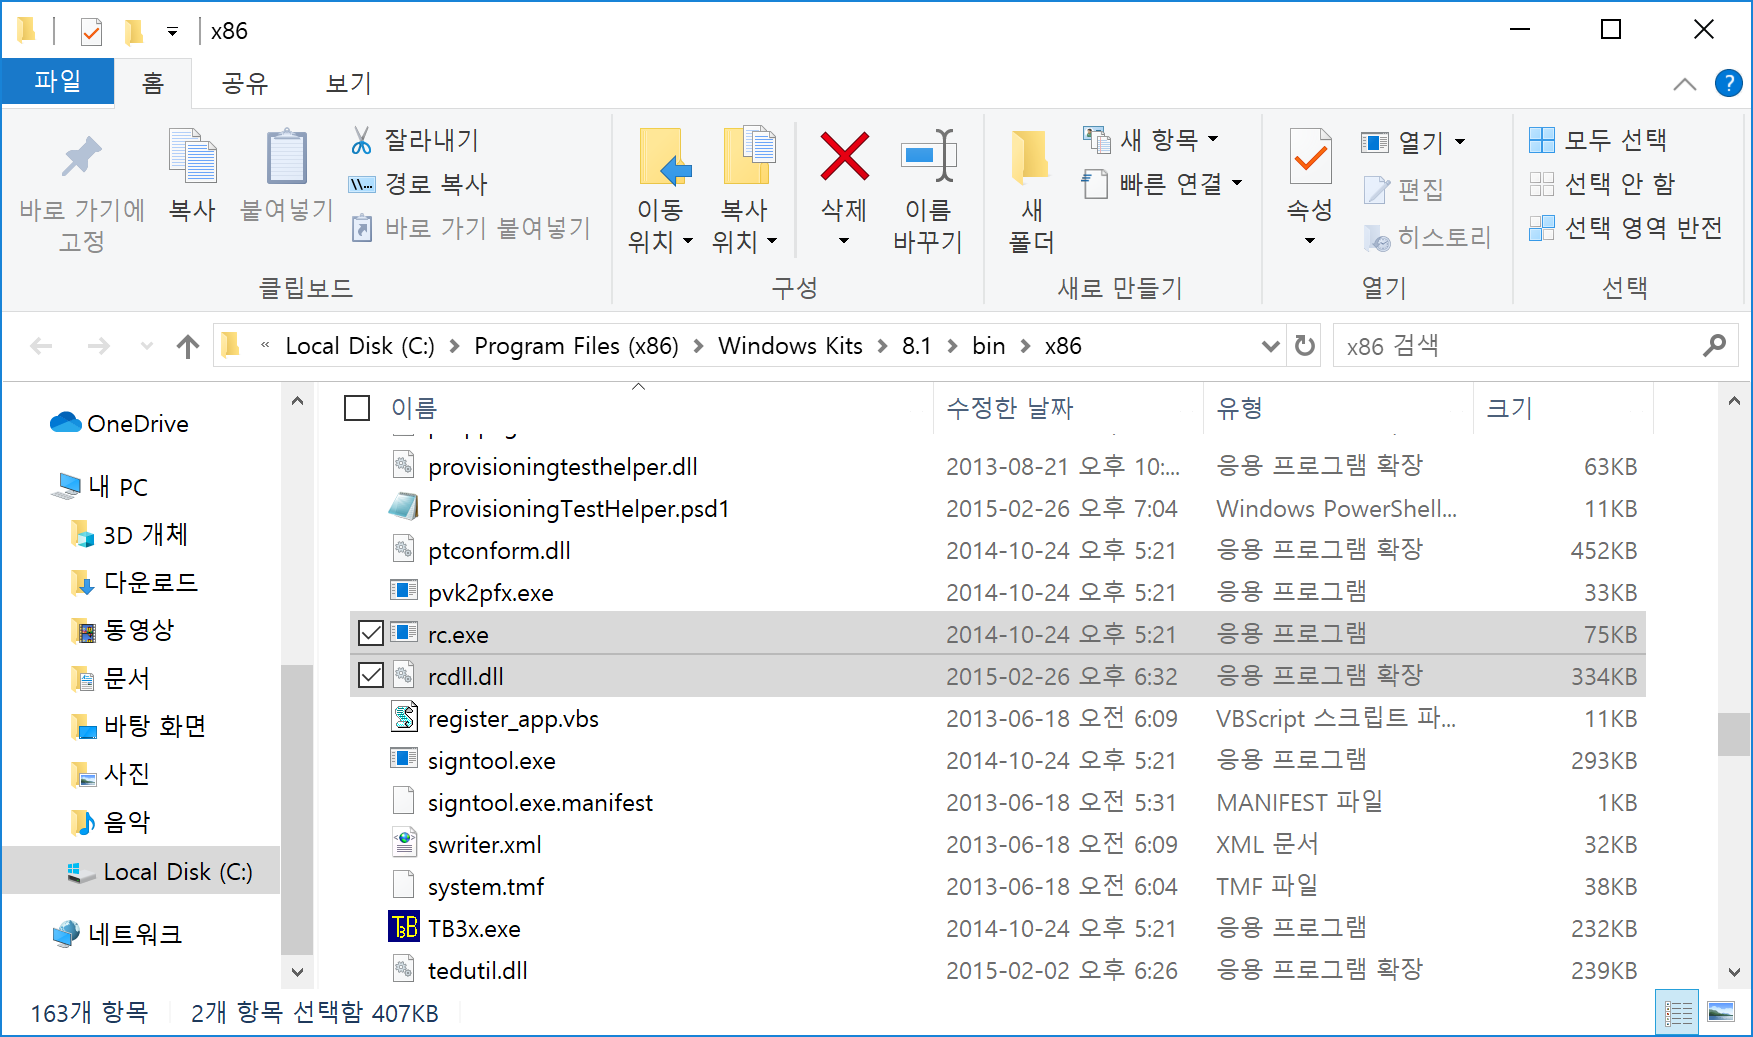This screenshot has height=1037, width=1753.
Task: Navigate to Program Files (x86) breadcrumb
Action: pyautogui.click(x=576, y=346)
